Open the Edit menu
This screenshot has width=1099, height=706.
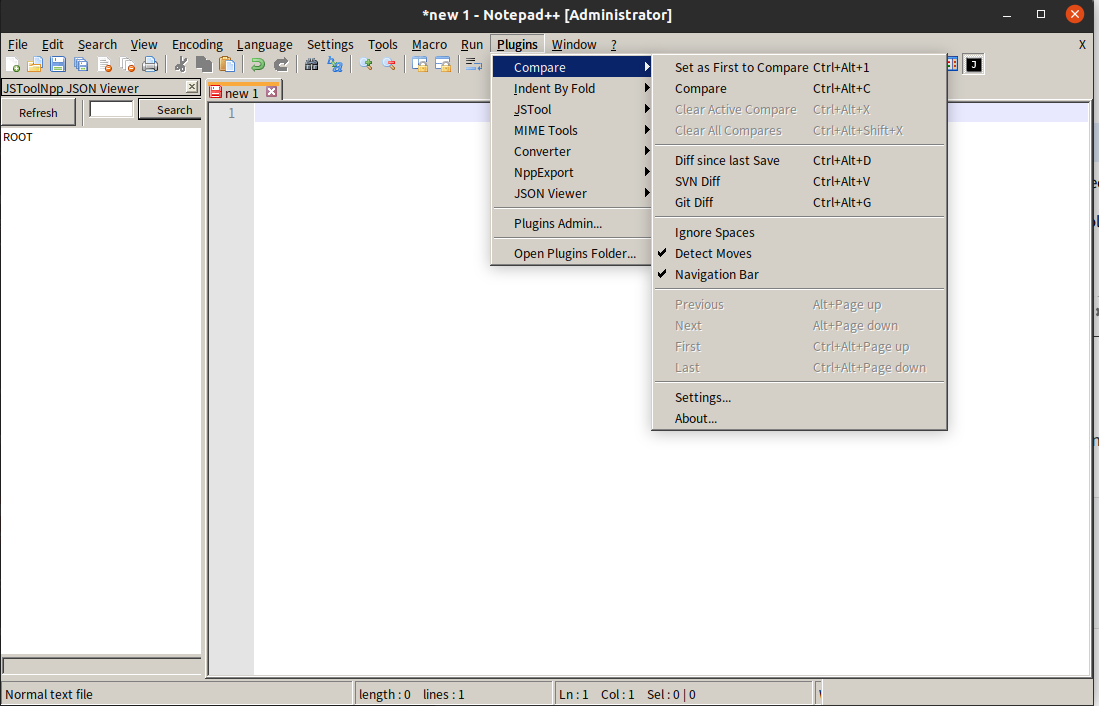53,44
